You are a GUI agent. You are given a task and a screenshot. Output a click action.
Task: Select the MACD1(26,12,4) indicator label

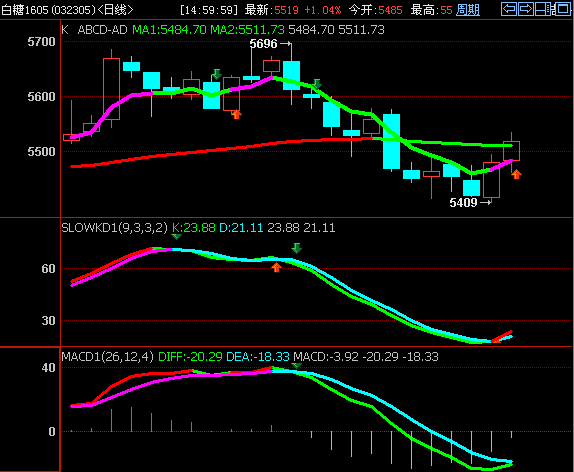tap(108, 356)
